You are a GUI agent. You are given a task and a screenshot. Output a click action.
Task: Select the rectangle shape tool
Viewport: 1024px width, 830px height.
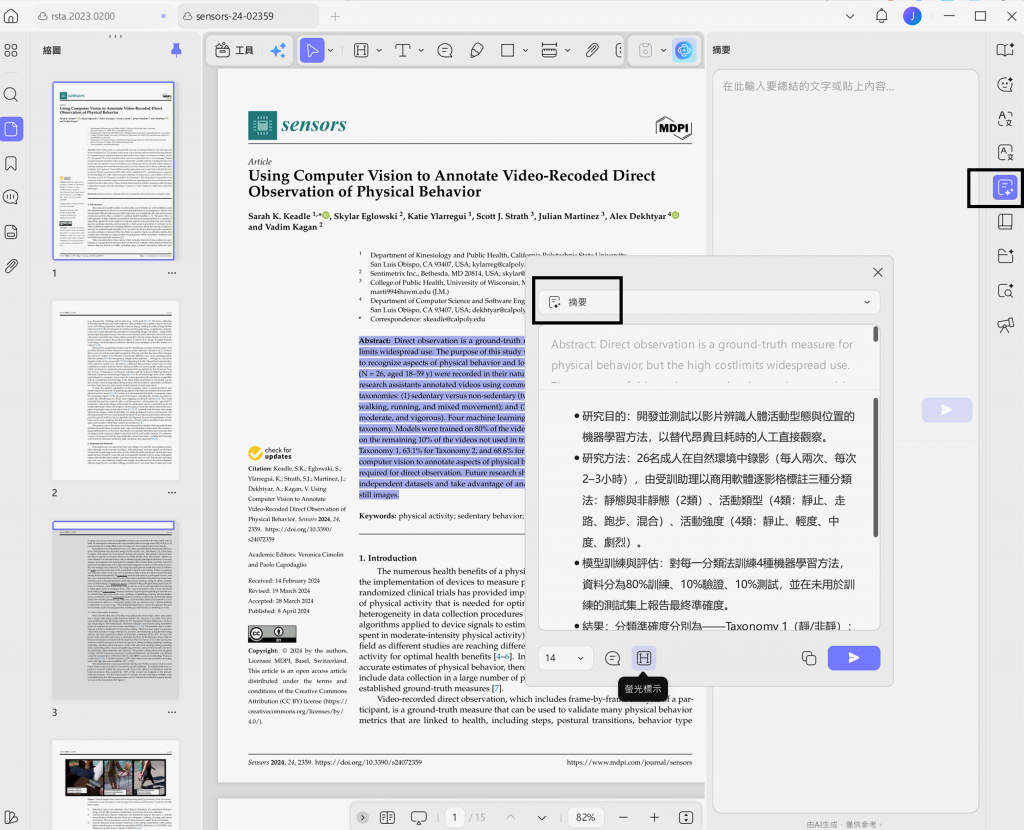pos(507,50)
